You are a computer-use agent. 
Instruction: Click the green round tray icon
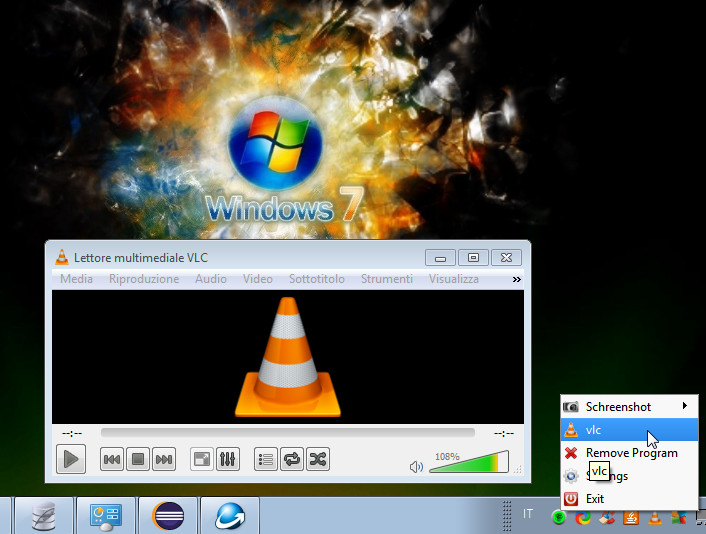coord(559,517)
